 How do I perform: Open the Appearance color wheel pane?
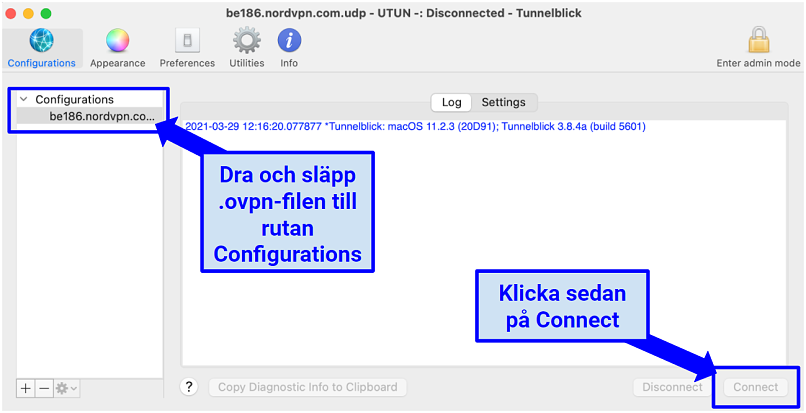(x=118, y=49)
